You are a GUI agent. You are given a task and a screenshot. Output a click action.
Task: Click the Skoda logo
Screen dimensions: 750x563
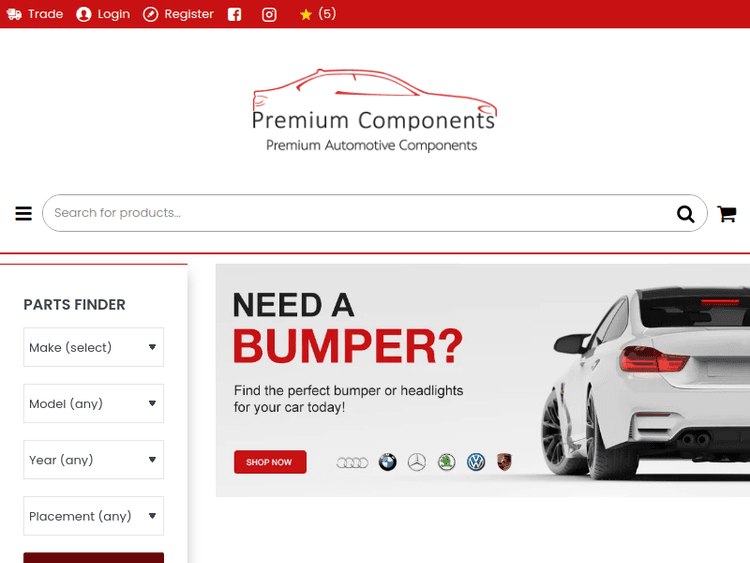click(447, 462)
